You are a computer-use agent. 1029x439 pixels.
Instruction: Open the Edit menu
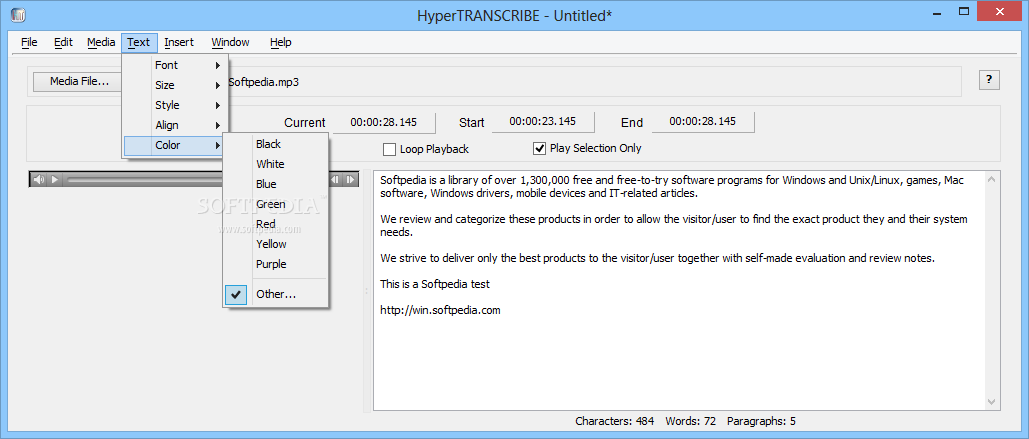64,42
